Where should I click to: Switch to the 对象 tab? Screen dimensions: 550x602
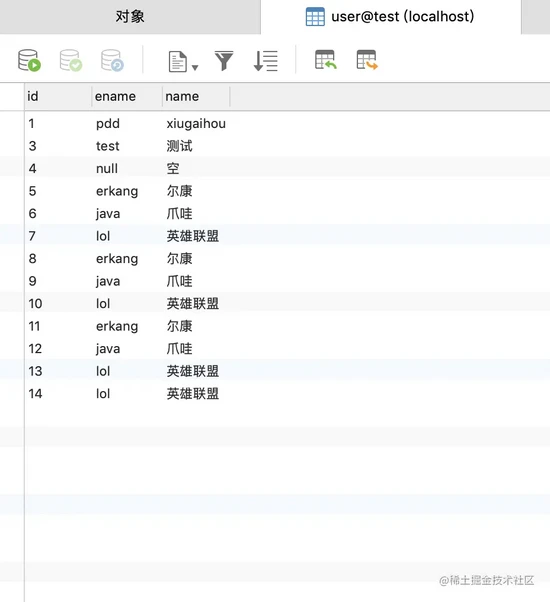[130, 17]
